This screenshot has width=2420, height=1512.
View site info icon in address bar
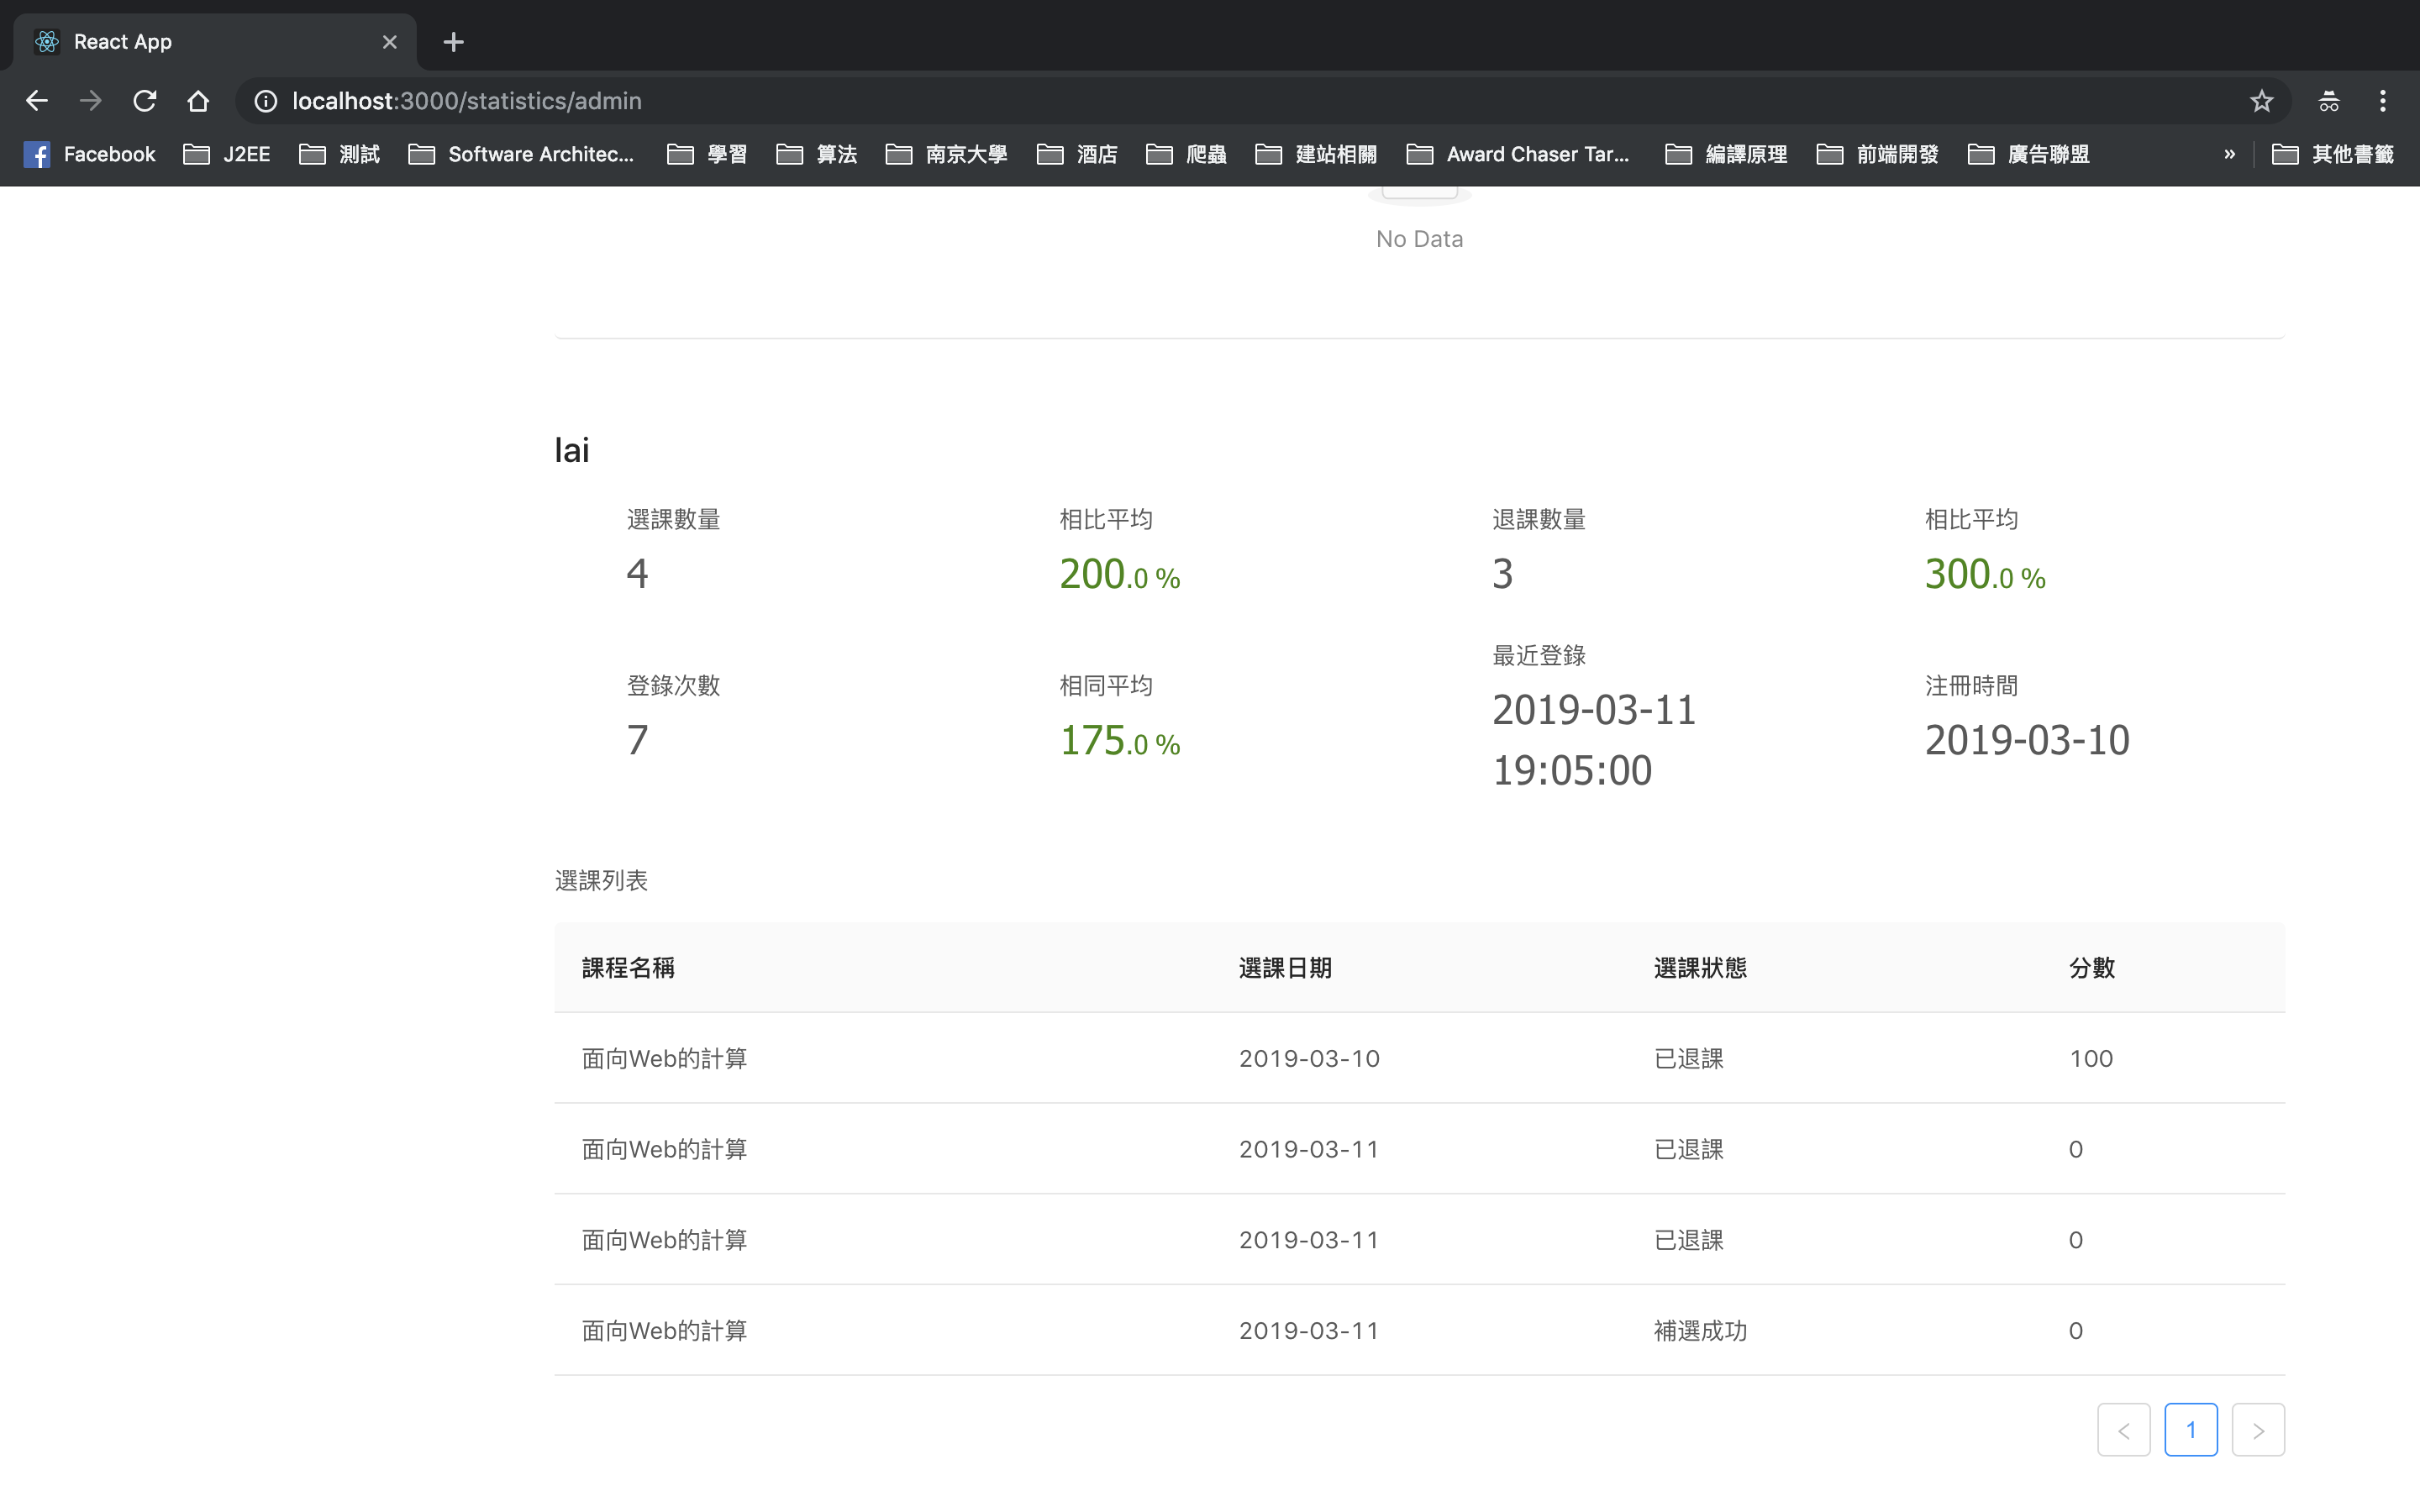[265, 101]
